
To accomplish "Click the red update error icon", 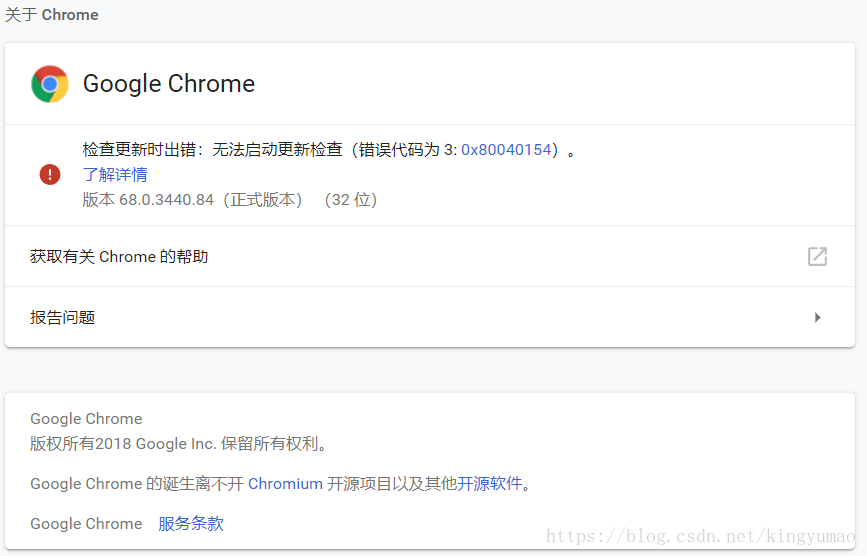I will click(x=50, y=175).
